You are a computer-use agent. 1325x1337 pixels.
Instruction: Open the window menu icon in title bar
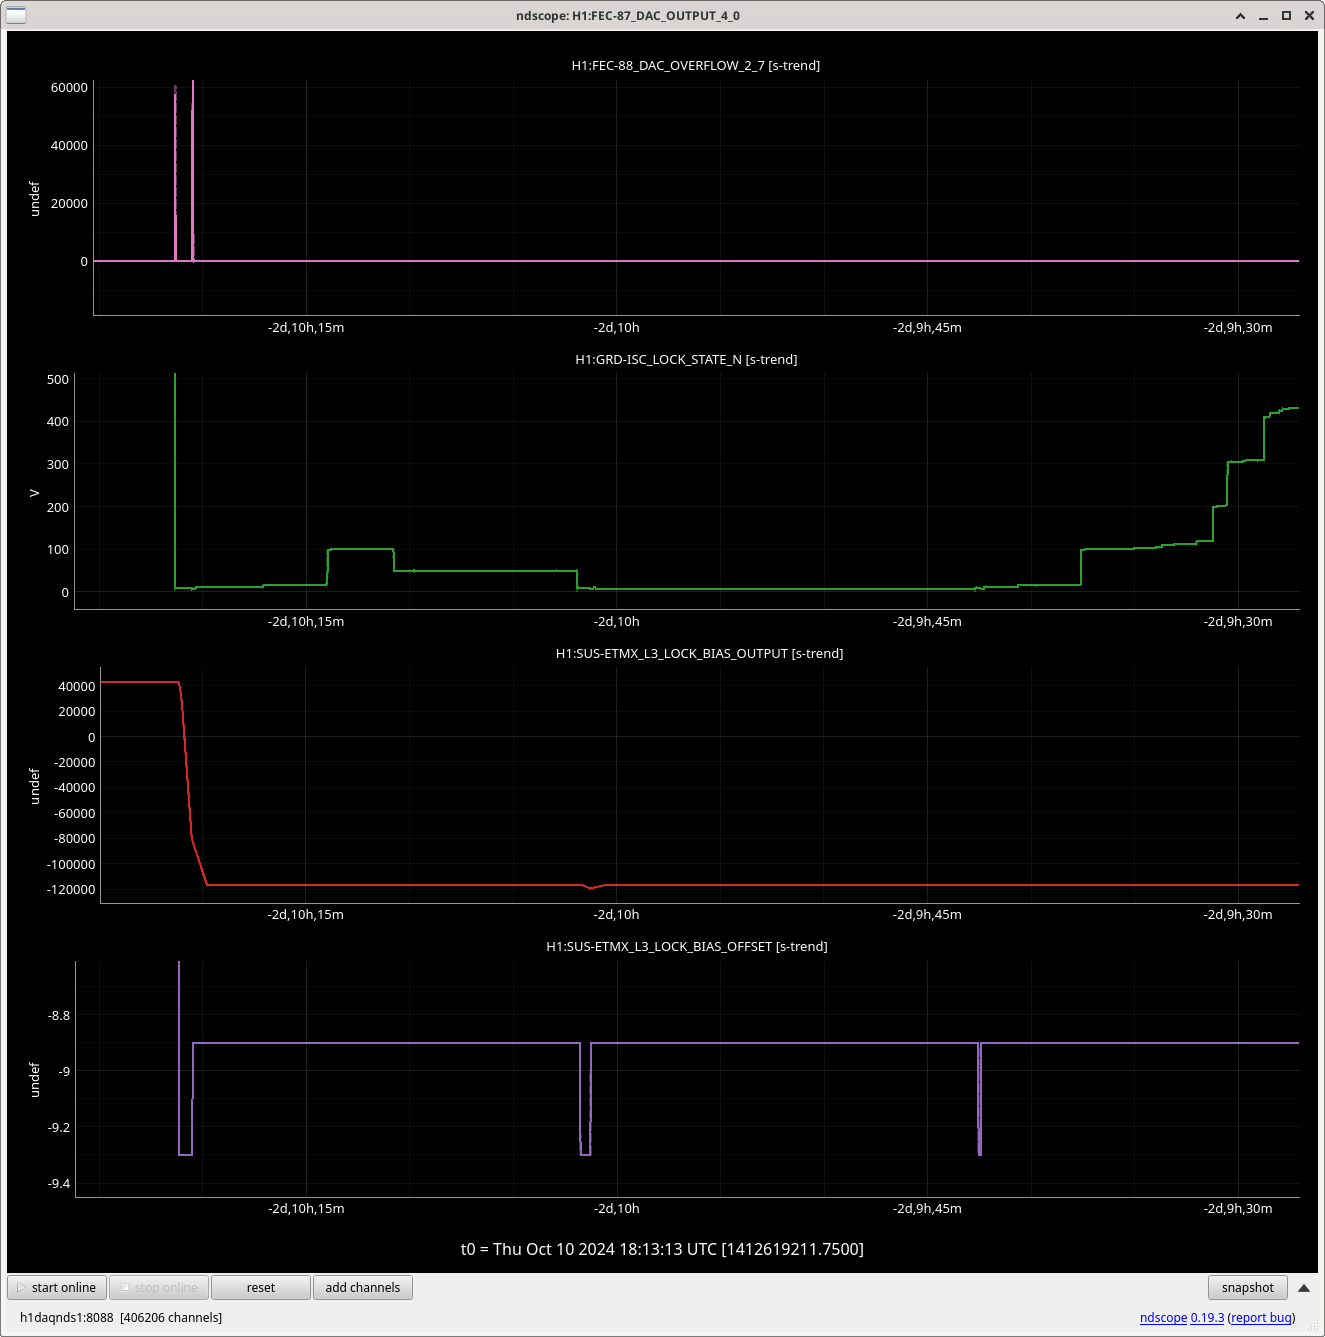pos(16,15)
